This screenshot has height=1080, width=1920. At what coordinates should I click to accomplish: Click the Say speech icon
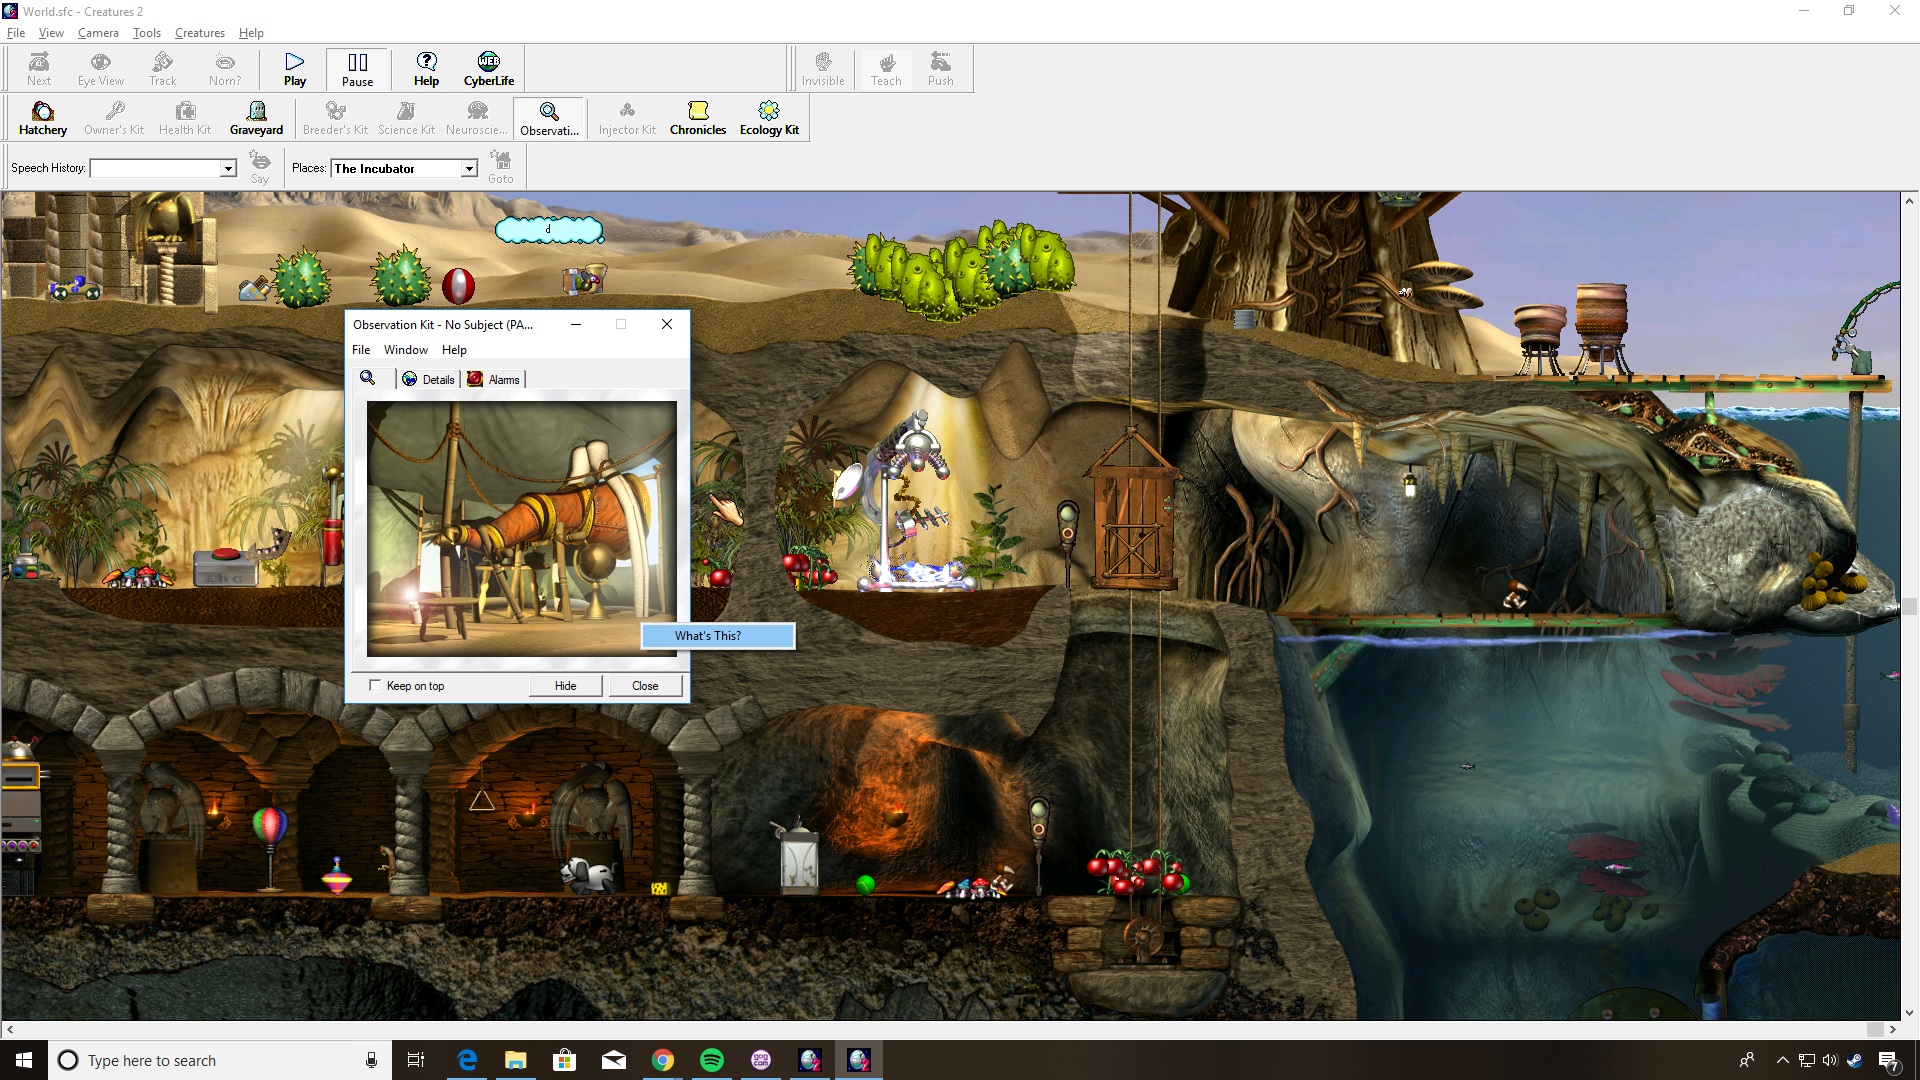click(260, 166)
